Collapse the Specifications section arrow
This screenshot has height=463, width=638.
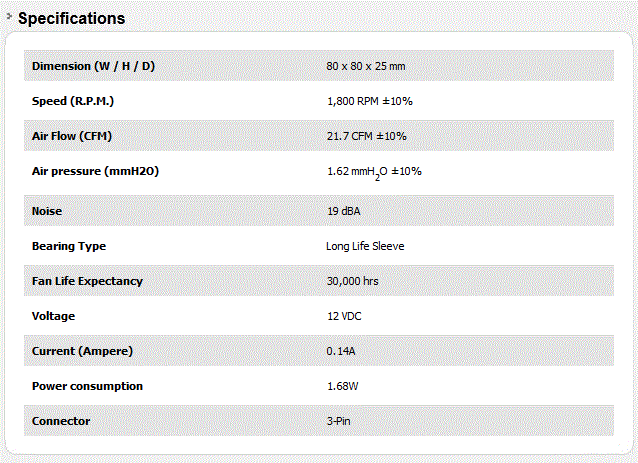[10, 17]
